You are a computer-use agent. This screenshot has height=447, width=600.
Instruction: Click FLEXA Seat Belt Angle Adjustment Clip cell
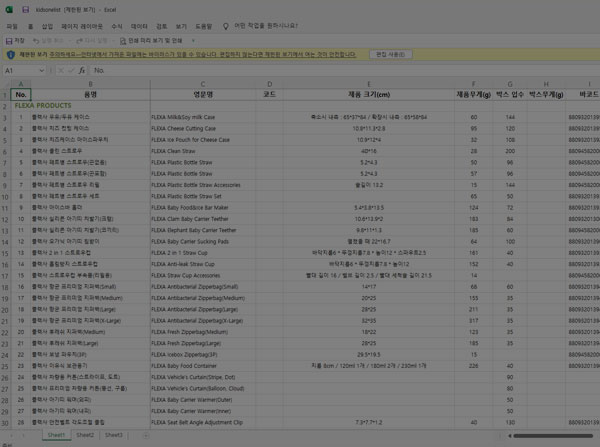tap(203, 423)
